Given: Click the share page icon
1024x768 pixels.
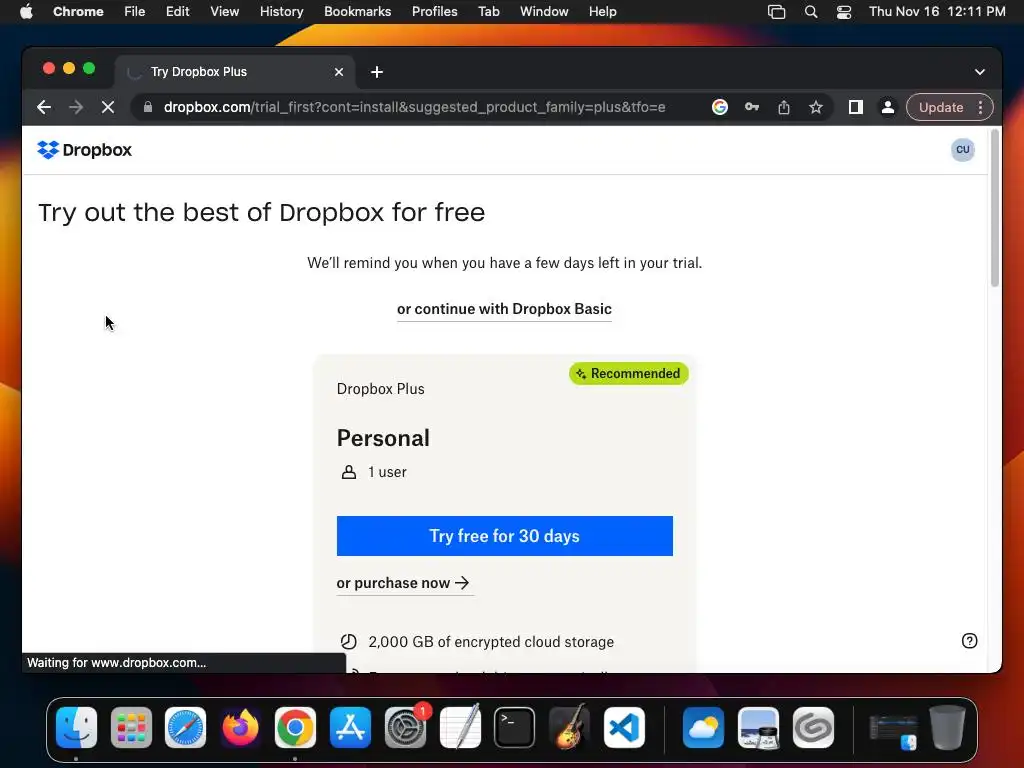Looking at the screenshot, I should [784, 107].
